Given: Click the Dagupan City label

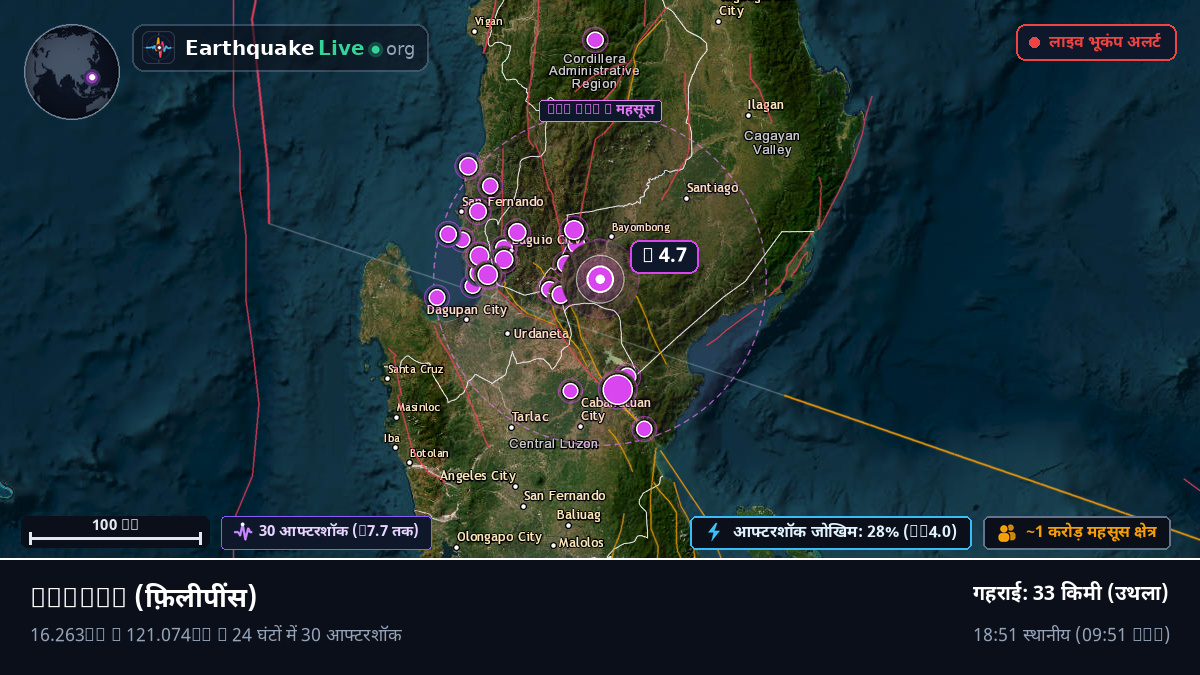Looking at the screenshot, I should [467, 310].
